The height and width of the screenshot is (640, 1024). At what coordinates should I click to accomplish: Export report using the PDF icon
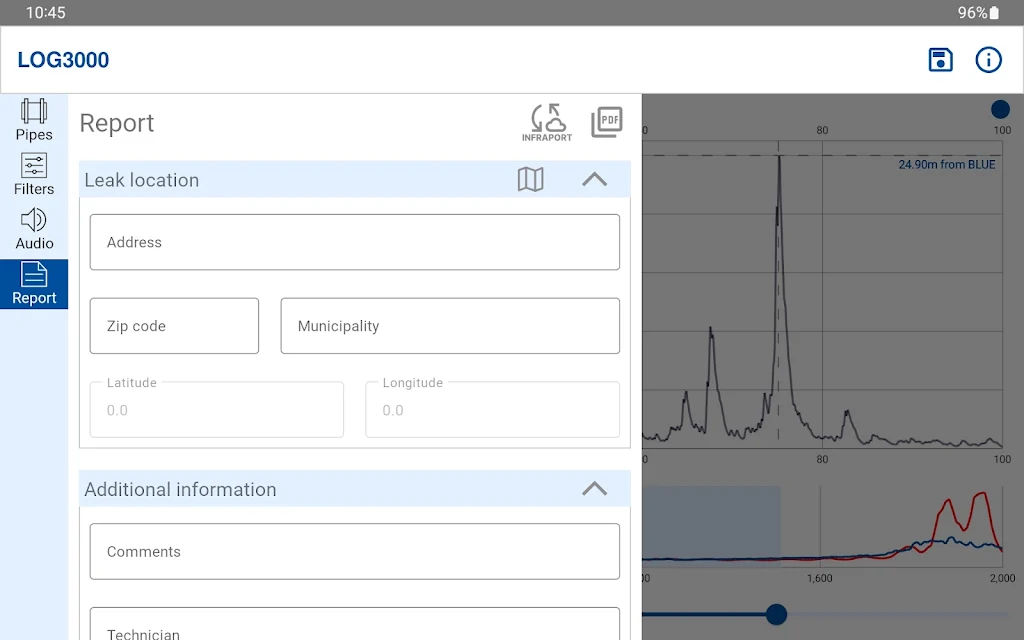(x=606, y=122)
